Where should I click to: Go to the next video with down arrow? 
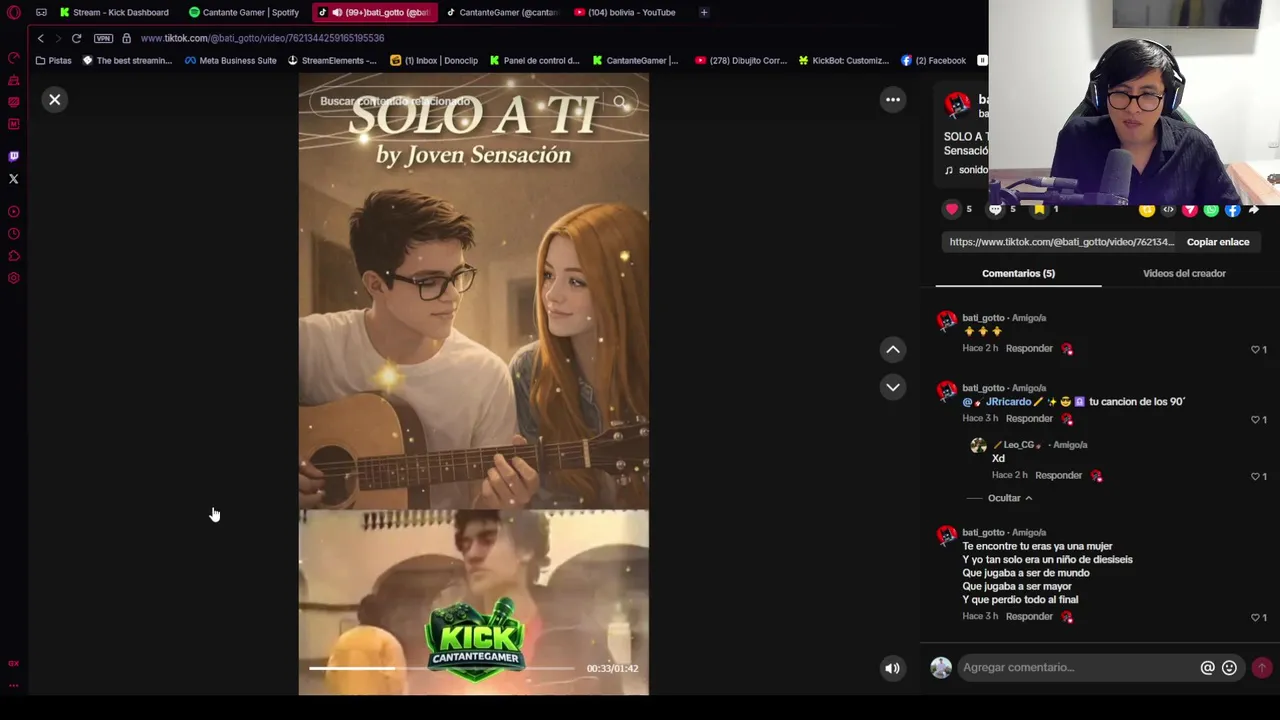pos(893,387)
